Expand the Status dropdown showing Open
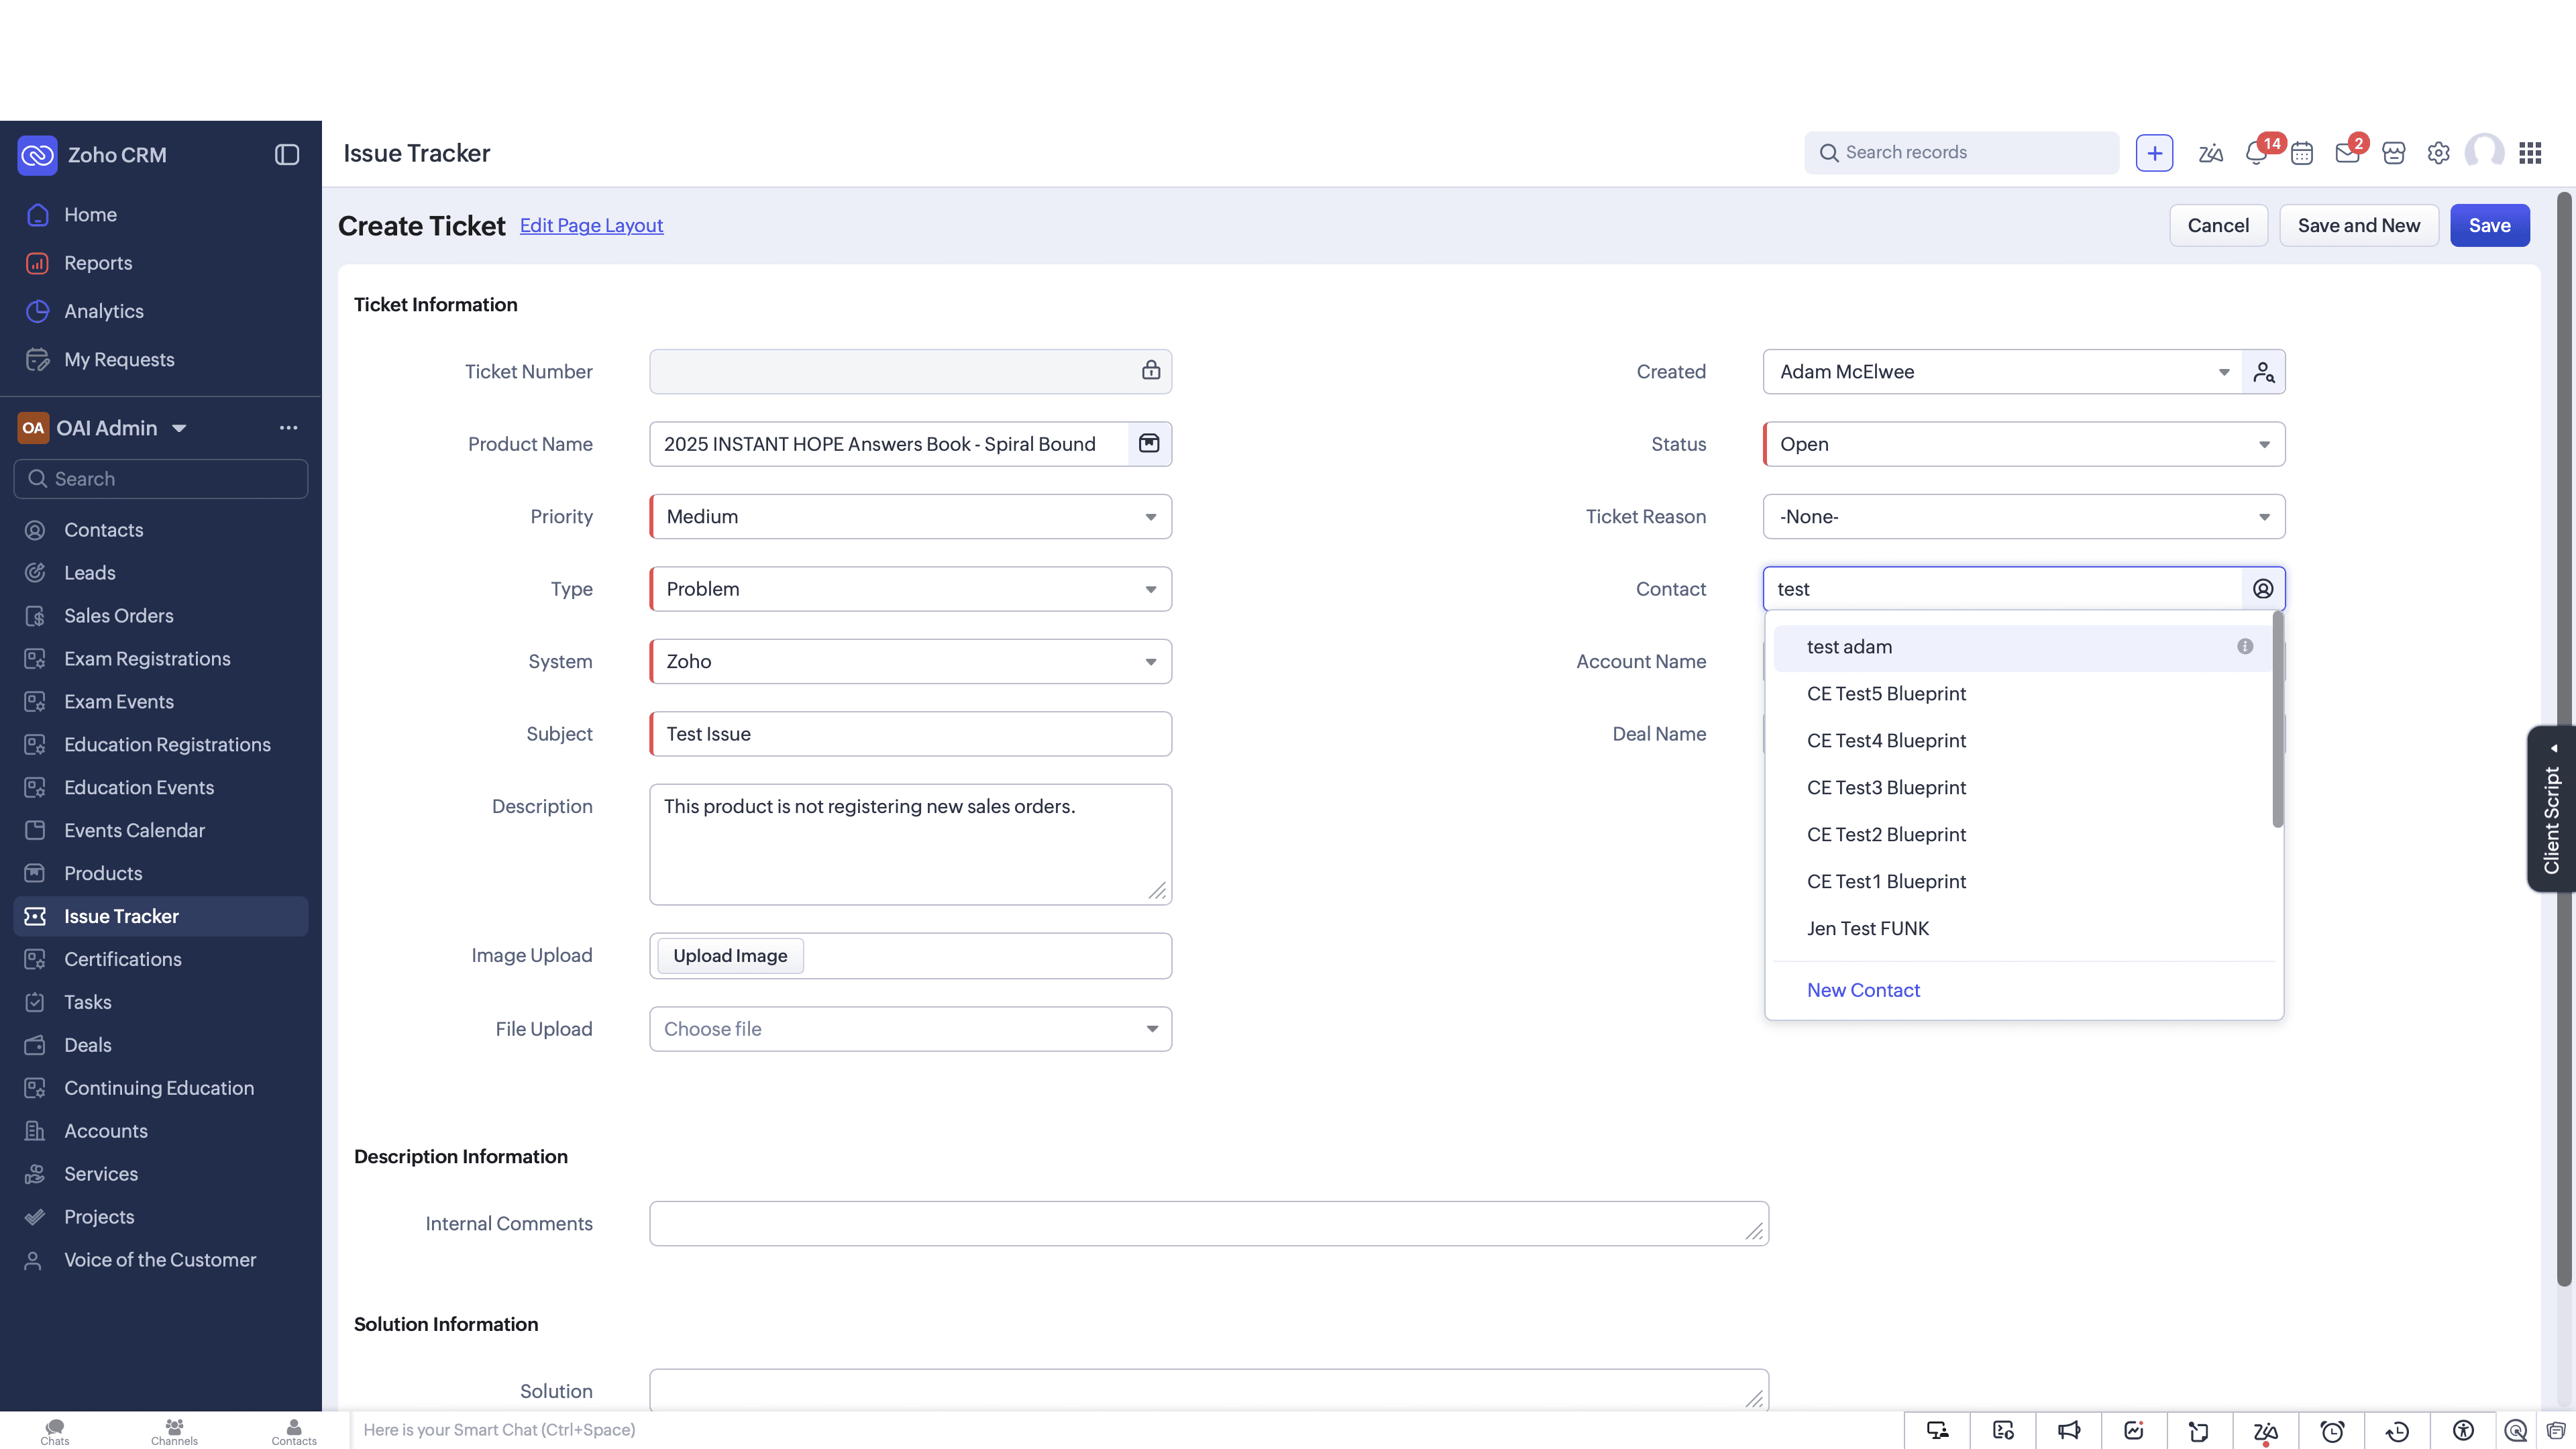Image resolution: width=2576 pixels, height=1449 pixels. (2024, 444)
